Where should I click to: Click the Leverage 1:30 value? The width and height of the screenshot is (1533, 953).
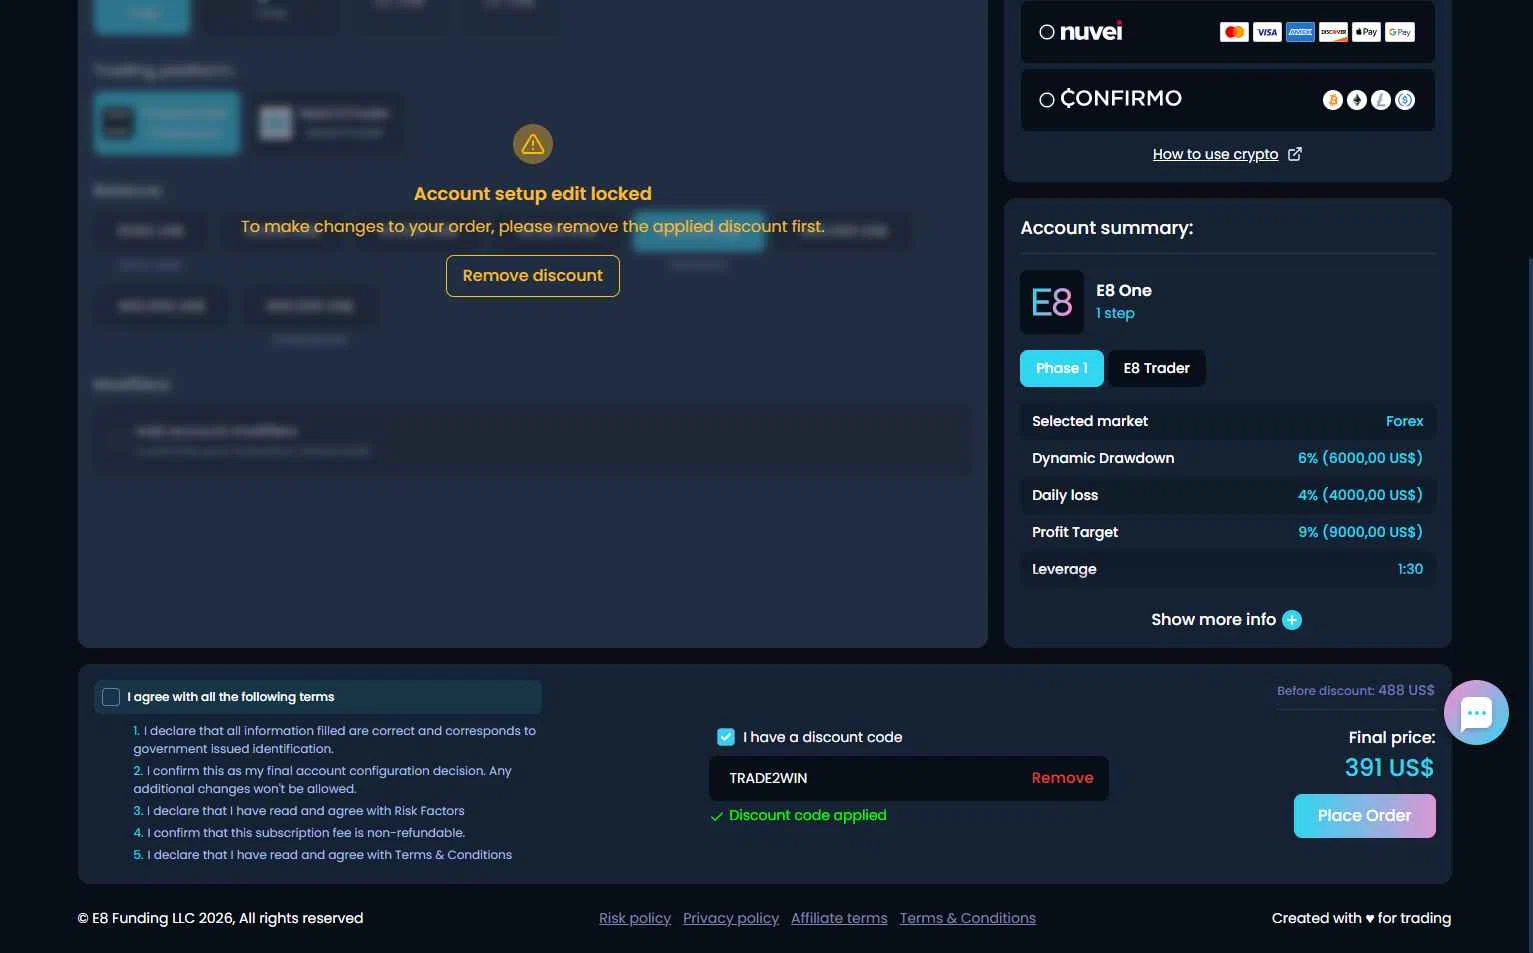[1410, 569]
